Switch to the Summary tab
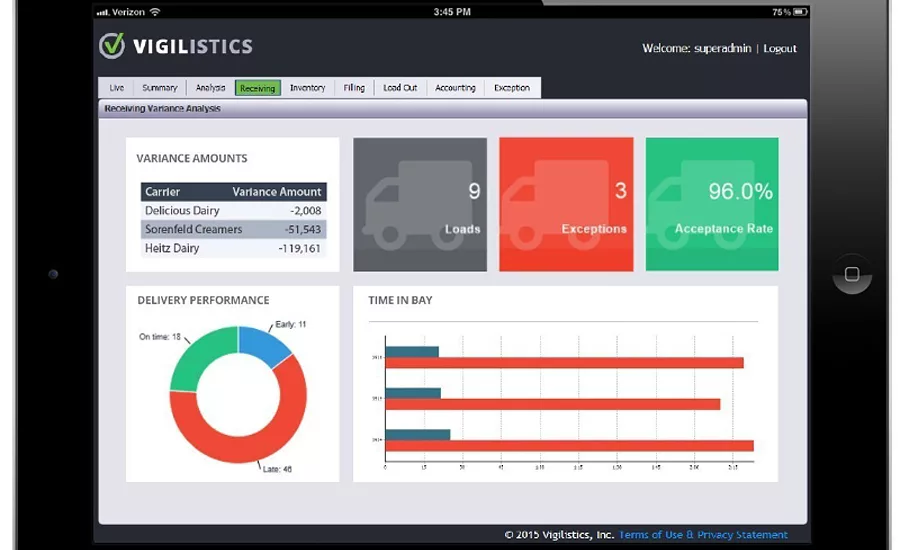 [x=160, y=88]
